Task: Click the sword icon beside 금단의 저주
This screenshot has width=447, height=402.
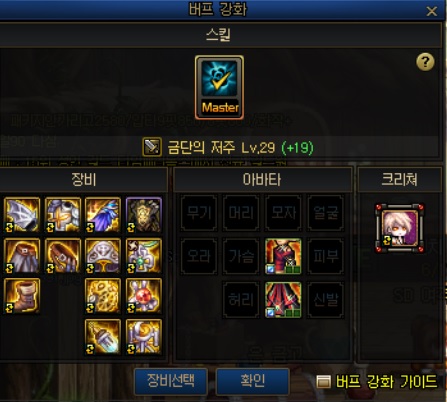Action: [x=152, y=147]
